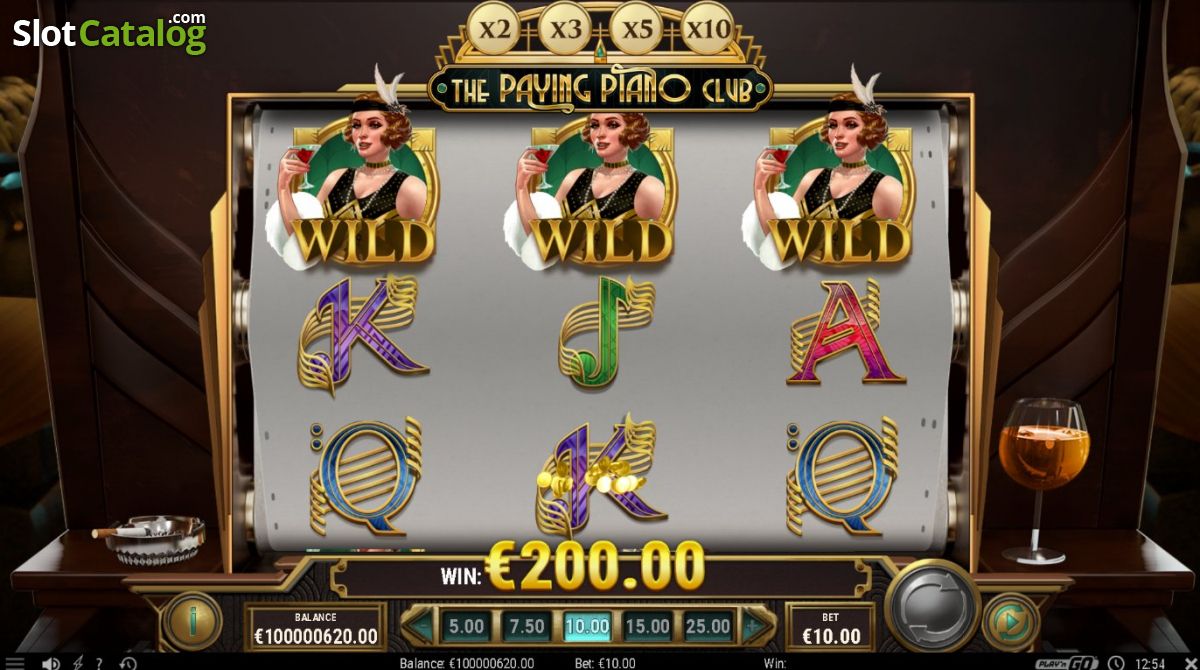Choose the 15.00 bet value
Viewport: 1200px width, 670px height.
tap(648, 627)
